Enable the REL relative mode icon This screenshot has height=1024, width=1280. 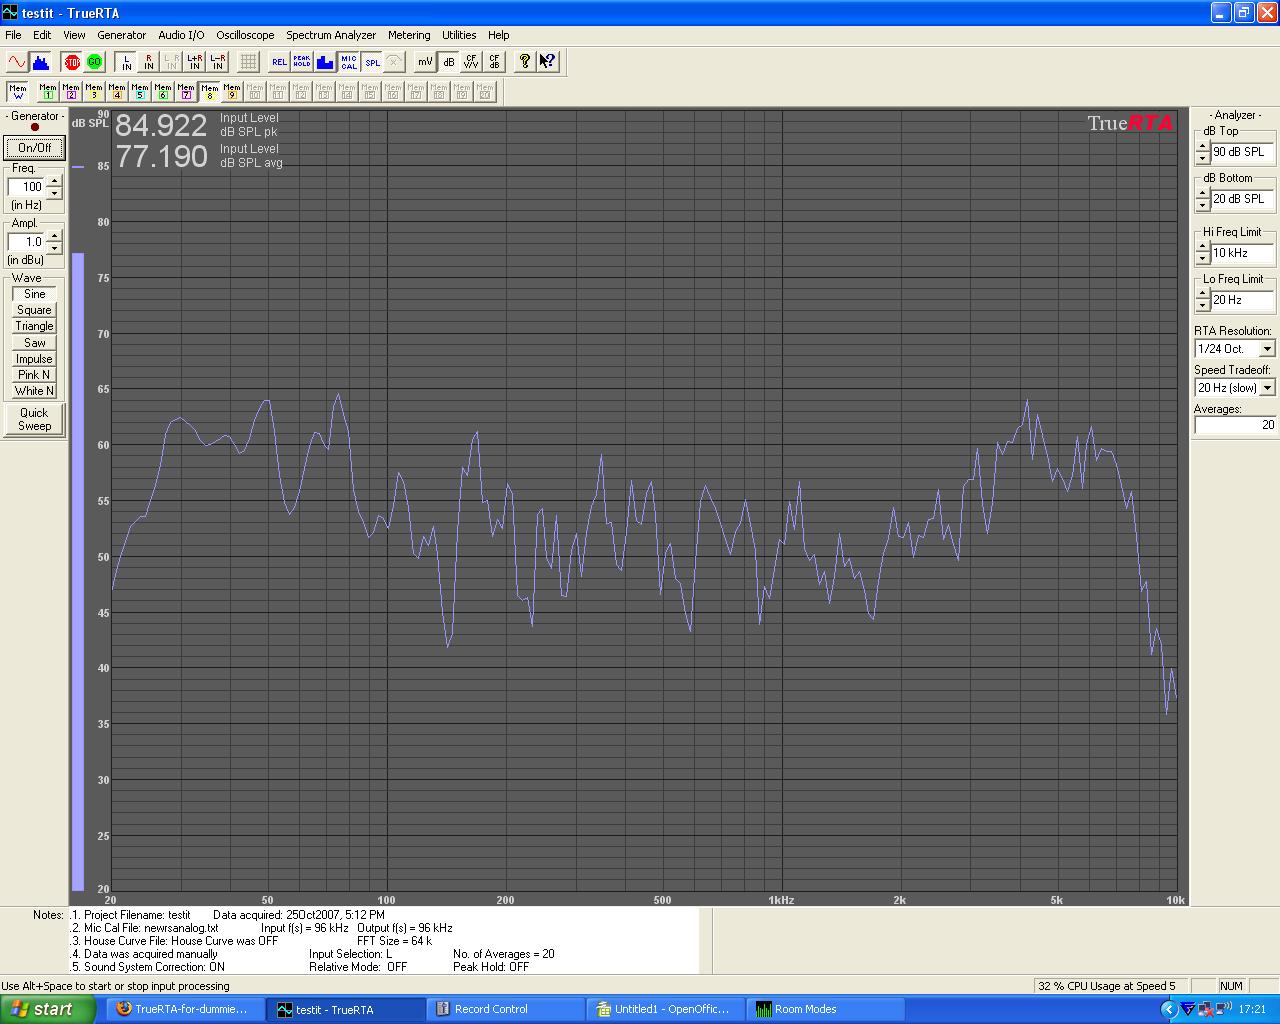(279, 62)
